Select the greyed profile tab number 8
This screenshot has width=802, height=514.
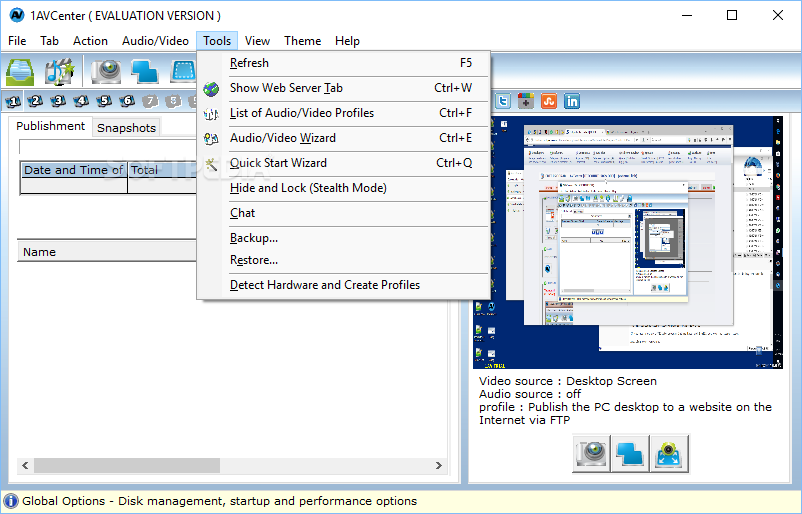tap(173, 101)
